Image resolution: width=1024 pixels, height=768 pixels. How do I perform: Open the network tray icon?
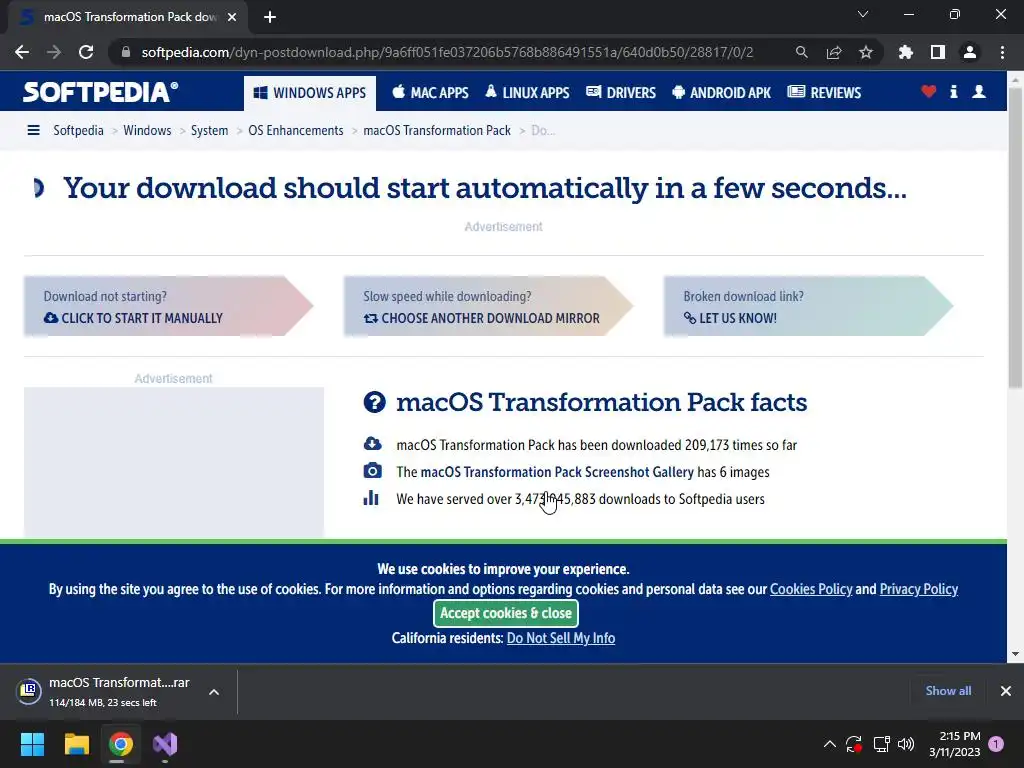pyautogui.click(x=881, y=744)
